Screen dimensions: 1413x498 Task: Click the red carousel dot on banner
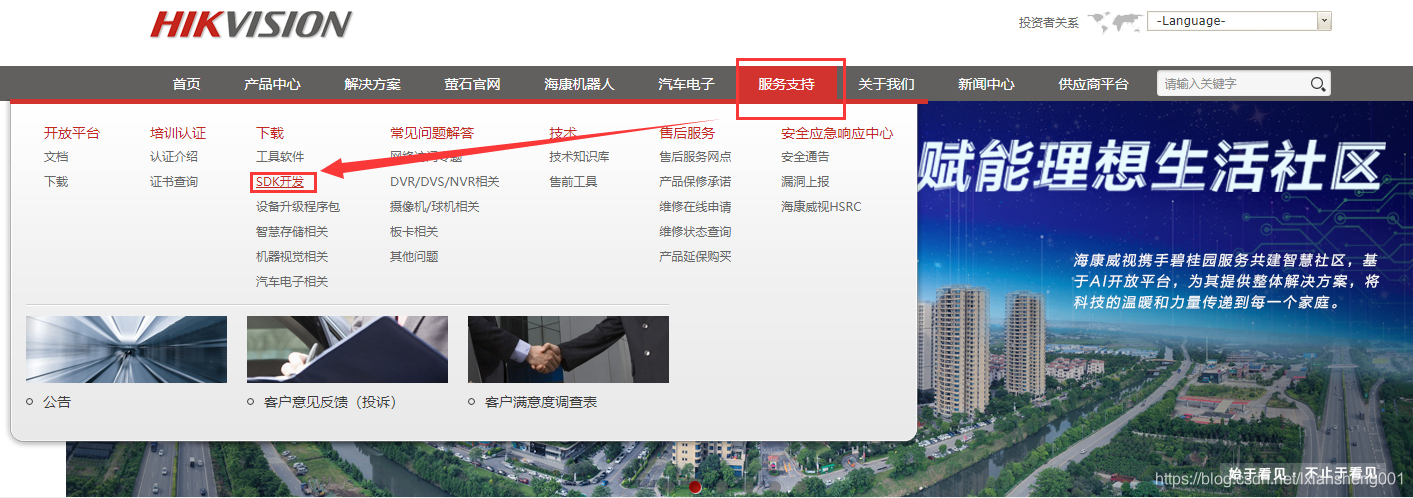(695, 487)
